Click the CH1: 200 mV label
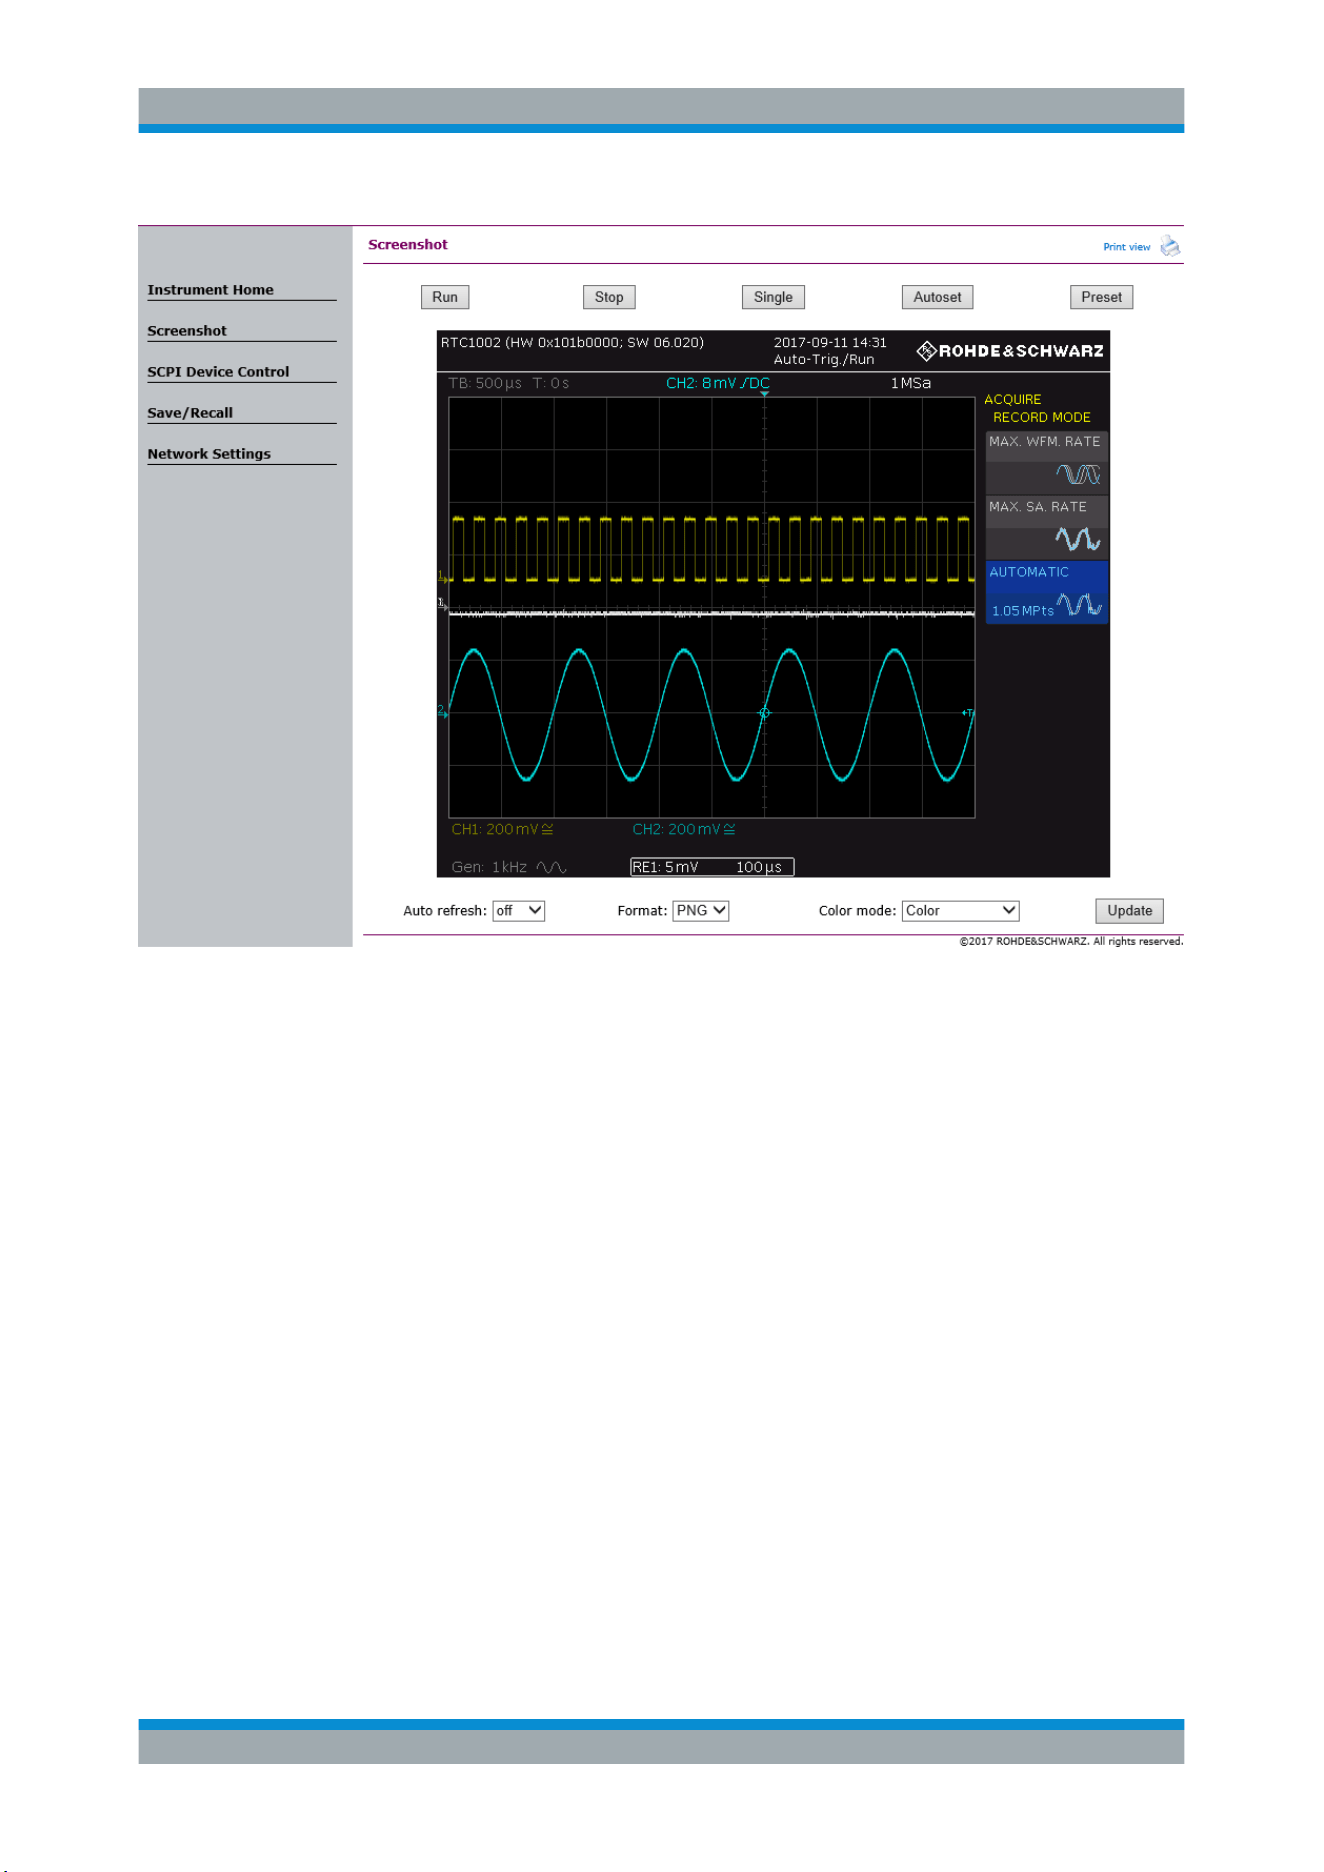Screen dimensions: 1324x1872 click(x=502, y=829)
